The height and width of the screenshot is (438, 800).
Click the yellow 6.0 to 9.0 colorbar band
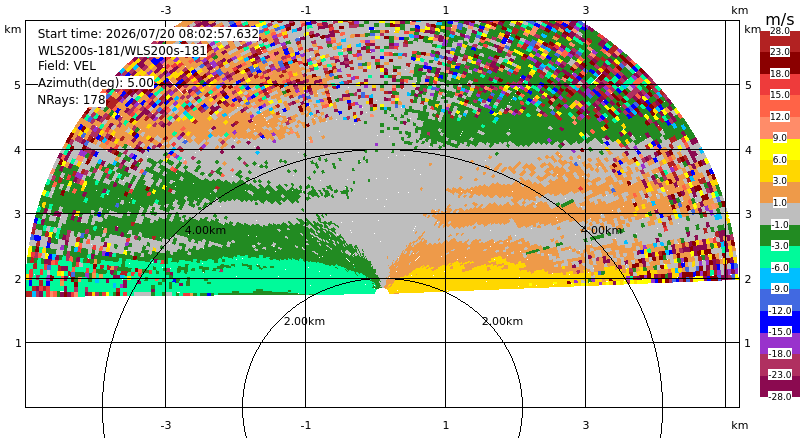(x=780, y=149)
